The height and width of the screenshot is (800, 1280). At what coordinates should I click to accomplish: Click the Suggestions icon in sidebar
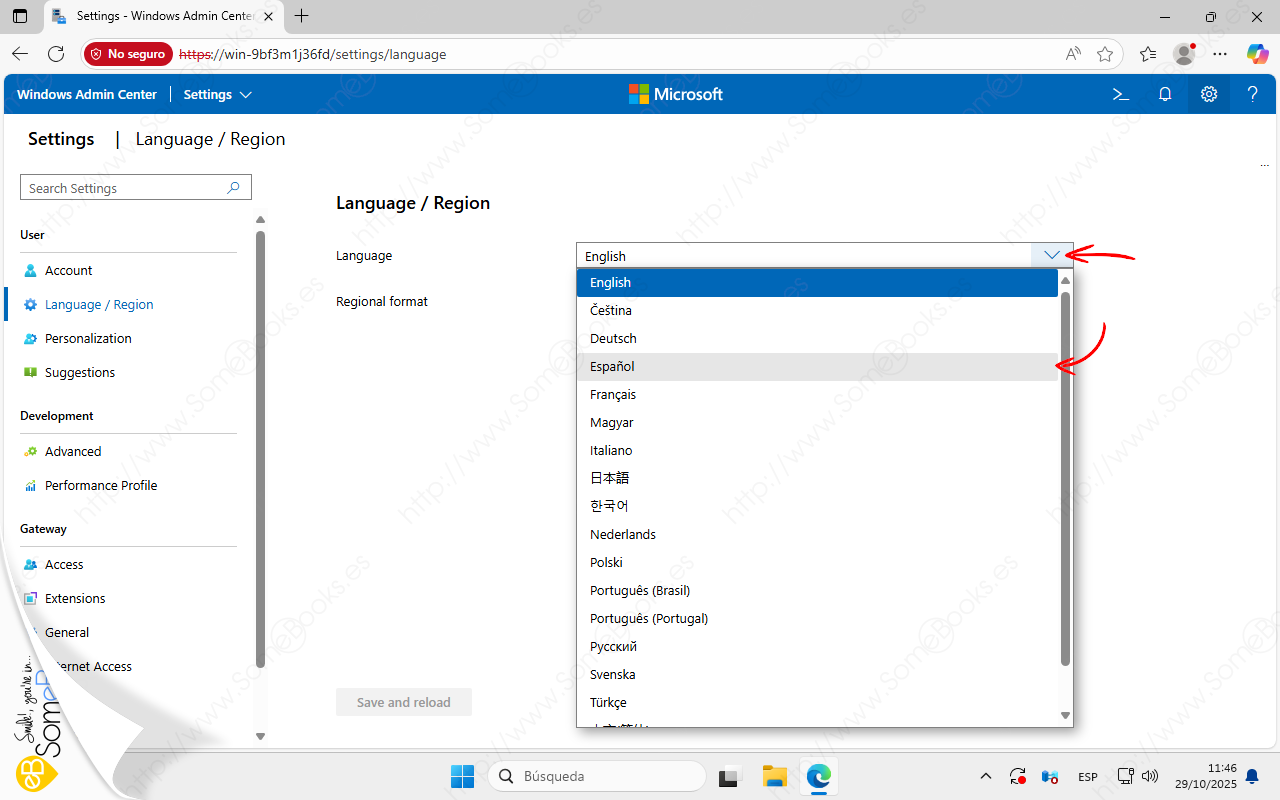(x=30, y=372)
